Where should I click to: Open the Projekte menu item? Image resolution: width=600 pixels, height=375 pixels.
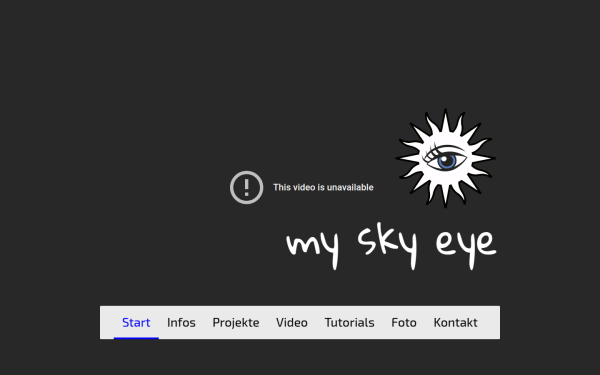pyautogui.click(x=236, y=323)
